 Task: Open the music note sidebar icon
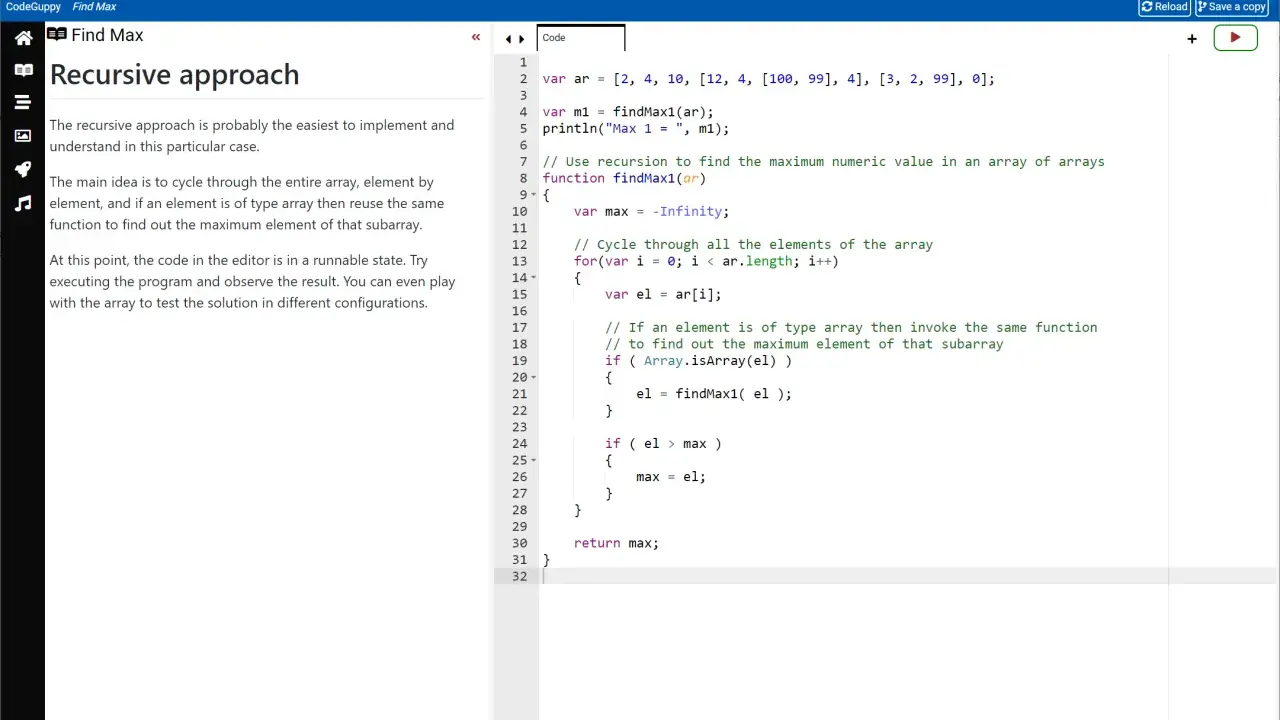tap(23, 203)
